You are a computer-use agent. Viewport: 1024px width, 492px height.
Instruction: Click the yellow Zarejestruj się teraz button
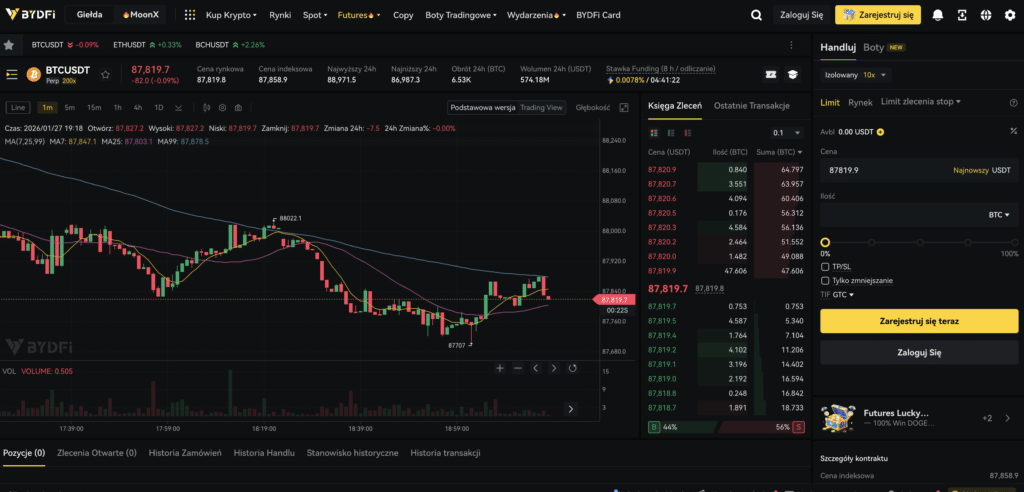[918, 321]
